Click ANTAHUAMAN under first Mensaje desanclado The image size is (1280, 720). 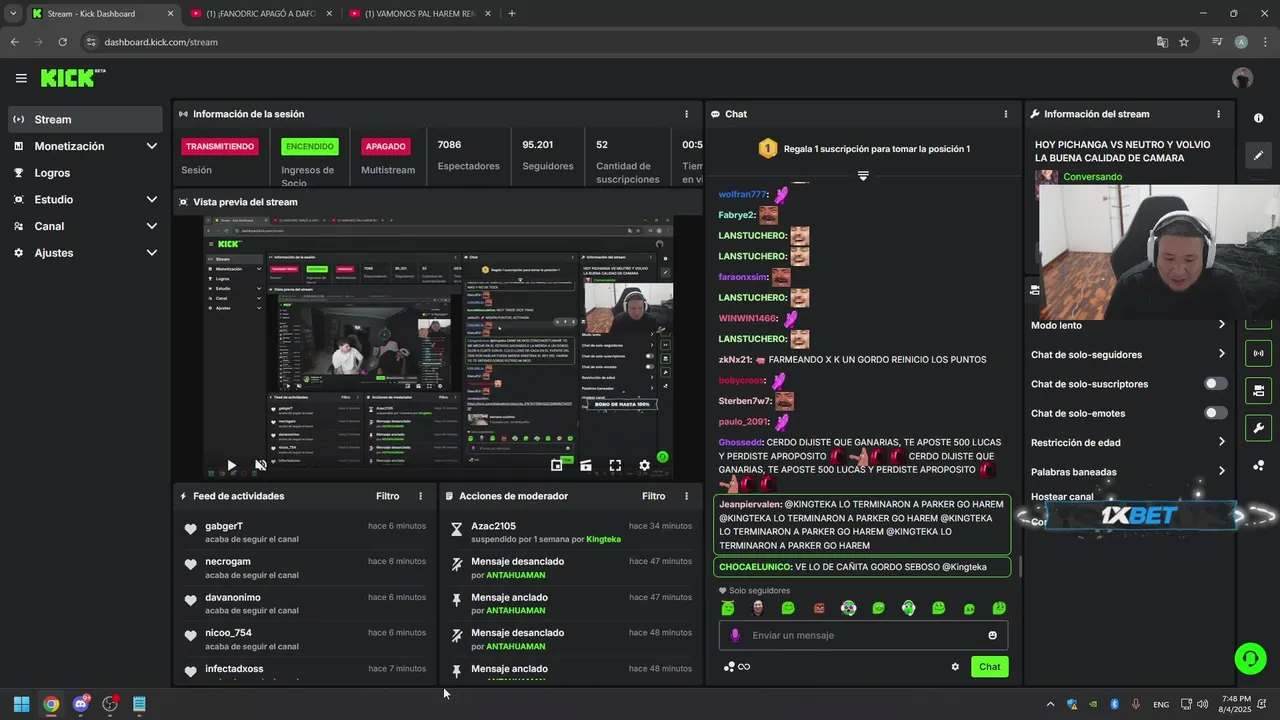pyautogui.click(x=515, y=575)
